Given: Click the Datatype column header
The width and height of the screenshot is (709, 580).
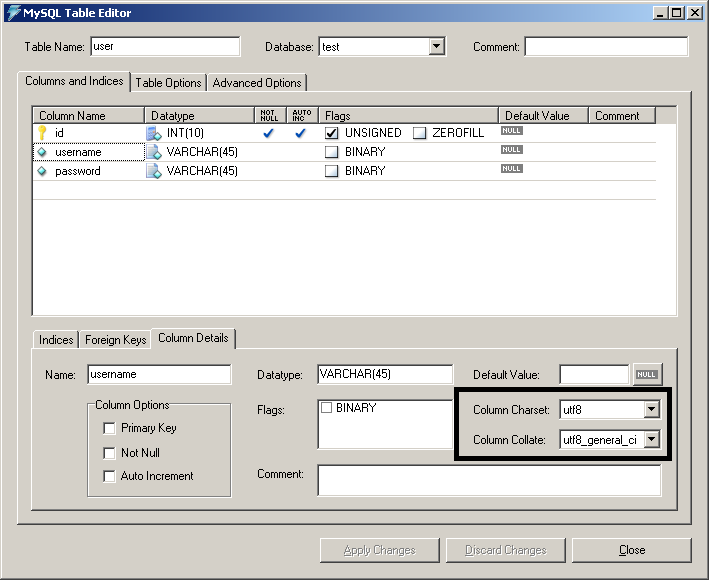Looking at the screenshot, I should coord(199,116).
